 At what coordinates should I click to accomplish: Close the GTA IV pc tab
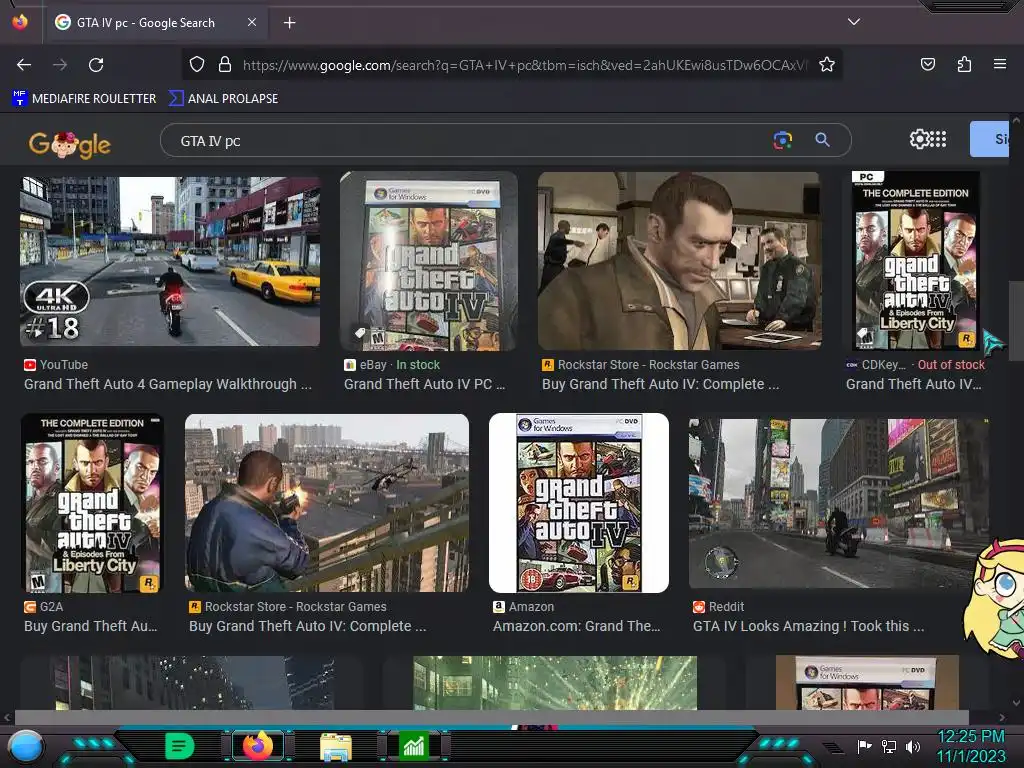click(252, 22)
